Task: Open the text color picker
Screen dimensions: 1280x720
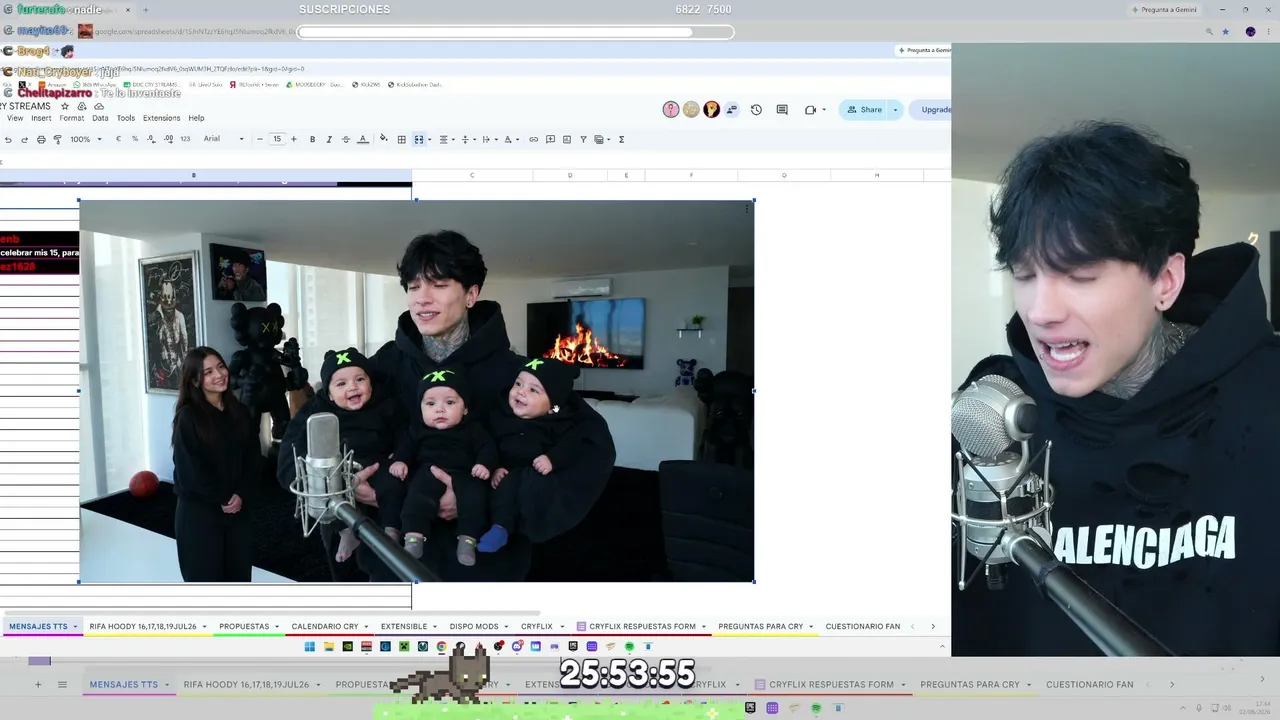Action: point(363,139)
